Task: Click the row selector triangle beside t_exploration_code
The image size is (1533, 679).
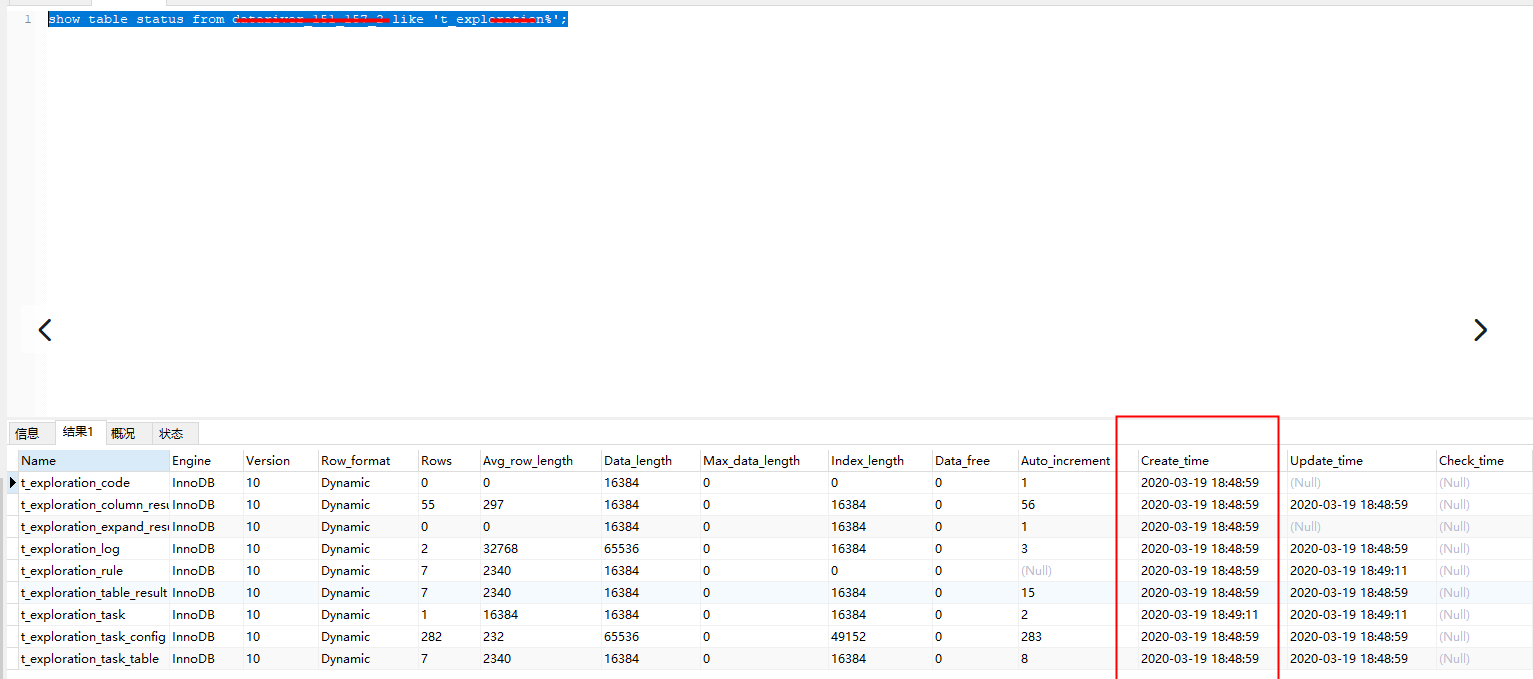Action: 10,482
